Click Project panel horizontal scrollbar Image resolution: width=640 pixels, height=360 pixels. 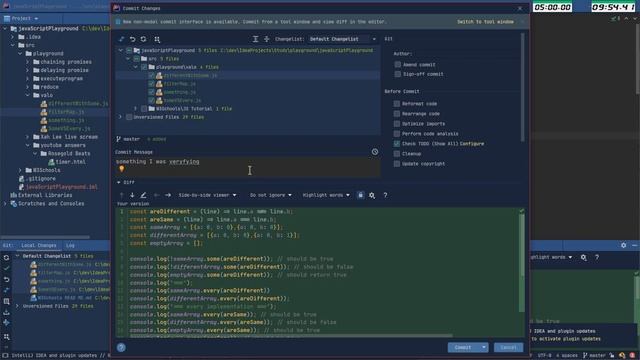46,237
